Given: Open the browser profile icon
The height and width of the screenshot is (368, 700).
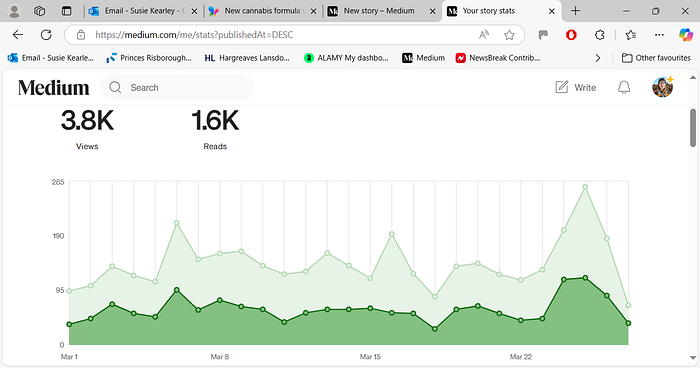Looking at the screenshot, I should point(14,11).
